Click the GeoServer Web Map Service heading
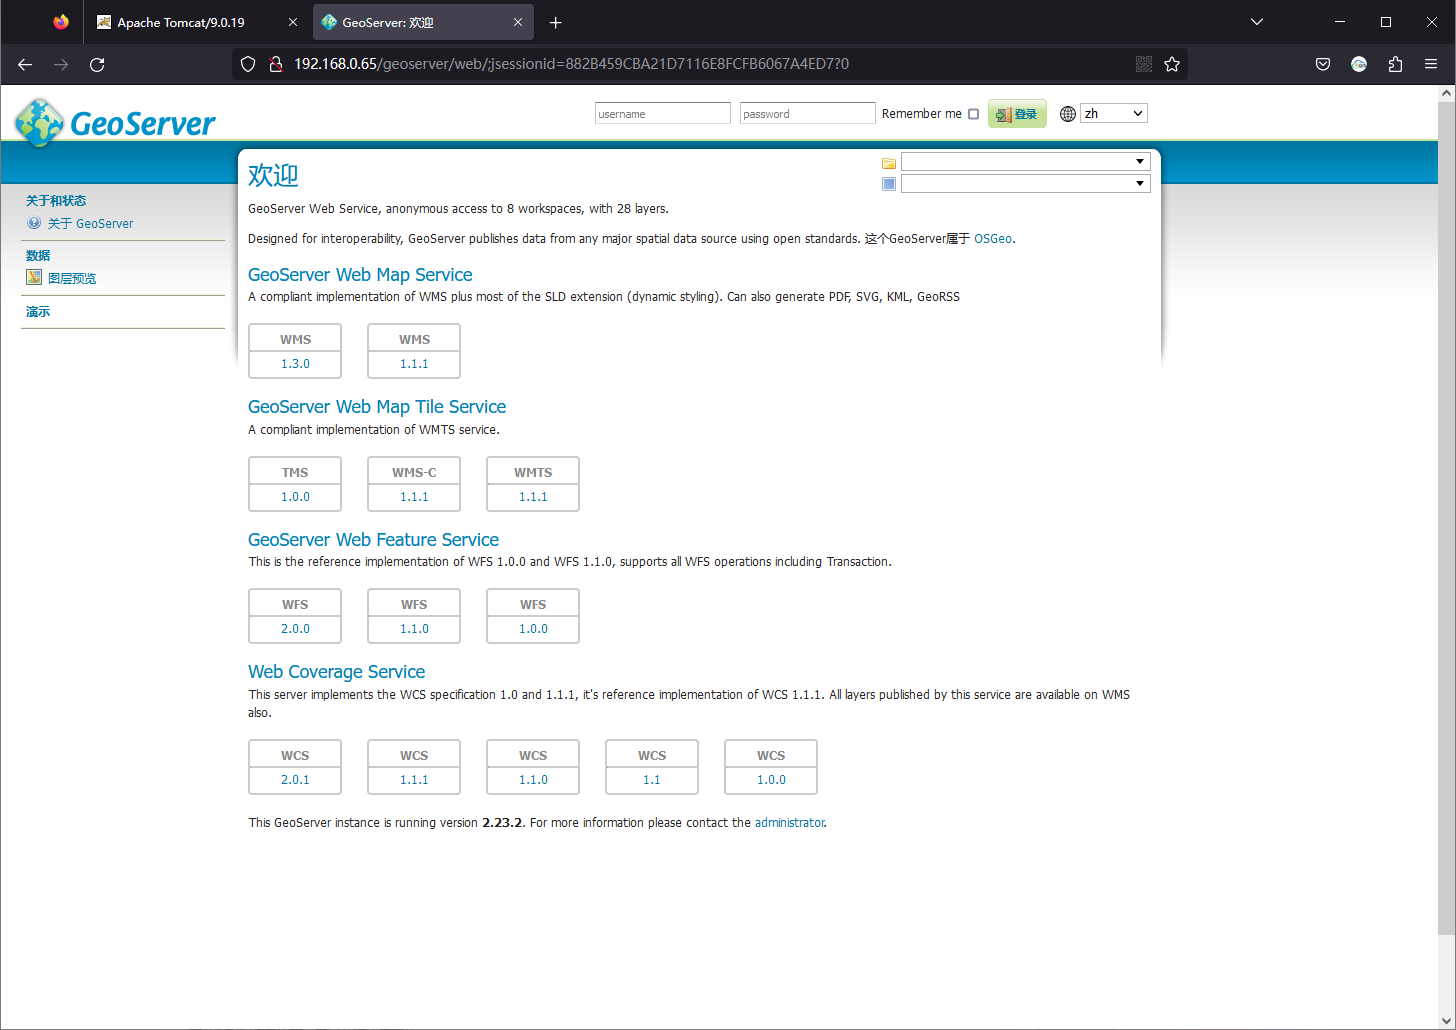Screen dimensions: 1456x1030 [360, 275]
